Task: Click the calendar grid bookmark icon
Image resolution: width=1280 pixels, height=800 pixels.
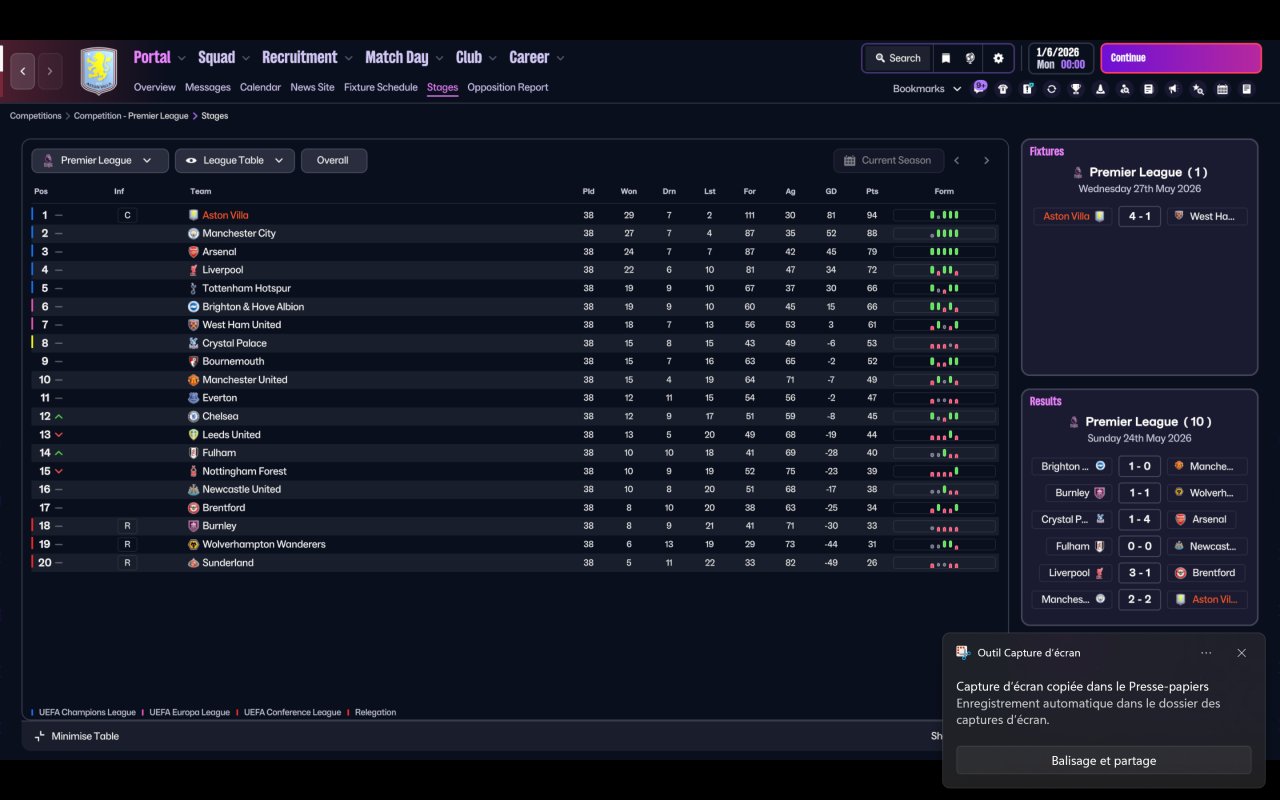Action: [1222, 89]
